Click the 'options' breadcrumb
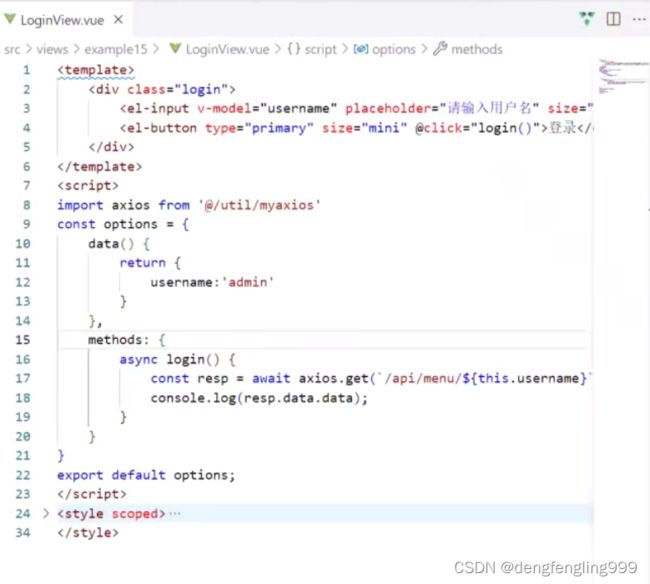This screenshot has width=650, height=584. pyautogui.click(x=393, y=49)
